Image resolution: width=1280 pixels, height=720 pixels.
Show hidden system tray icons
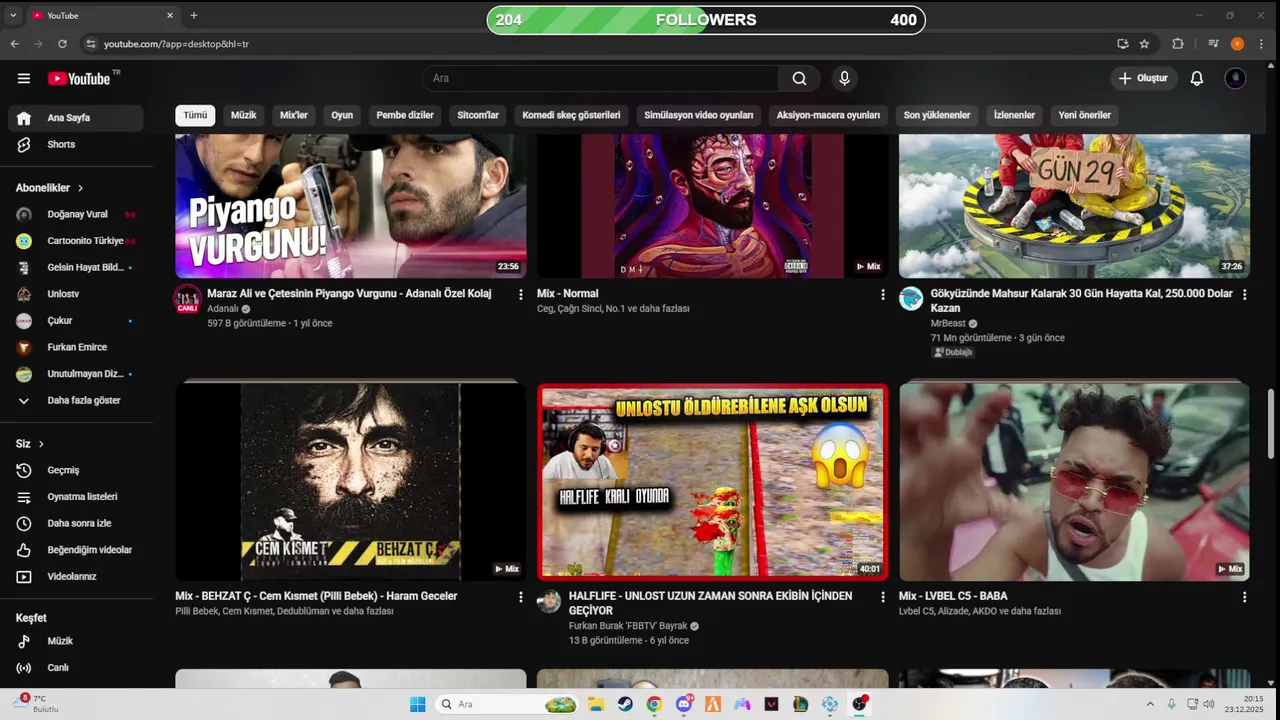[1150, 704]
